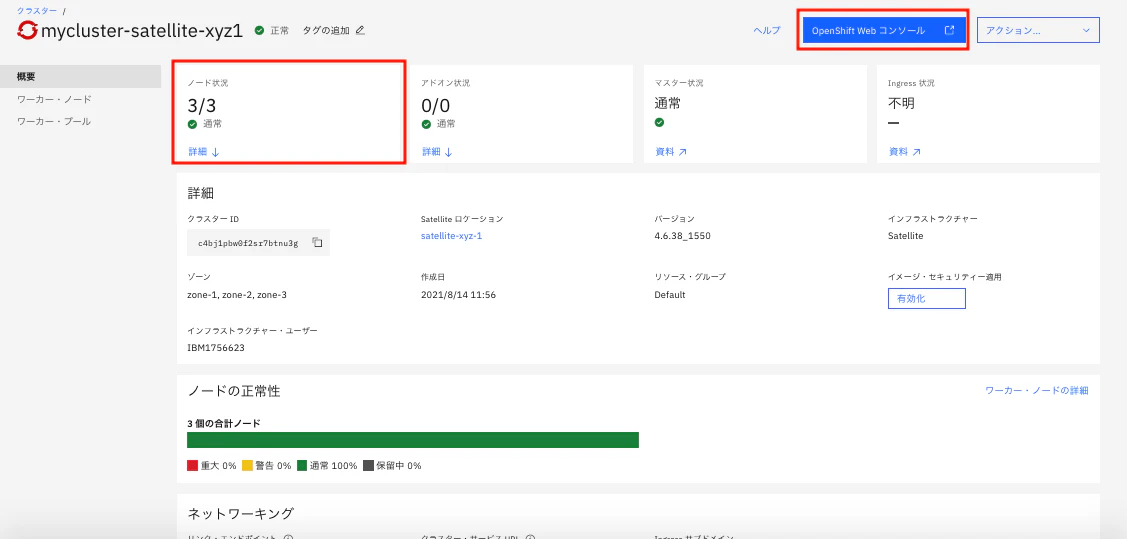
Task: Click the red 重大 legend swatch
Action: [x=192, y=466]
